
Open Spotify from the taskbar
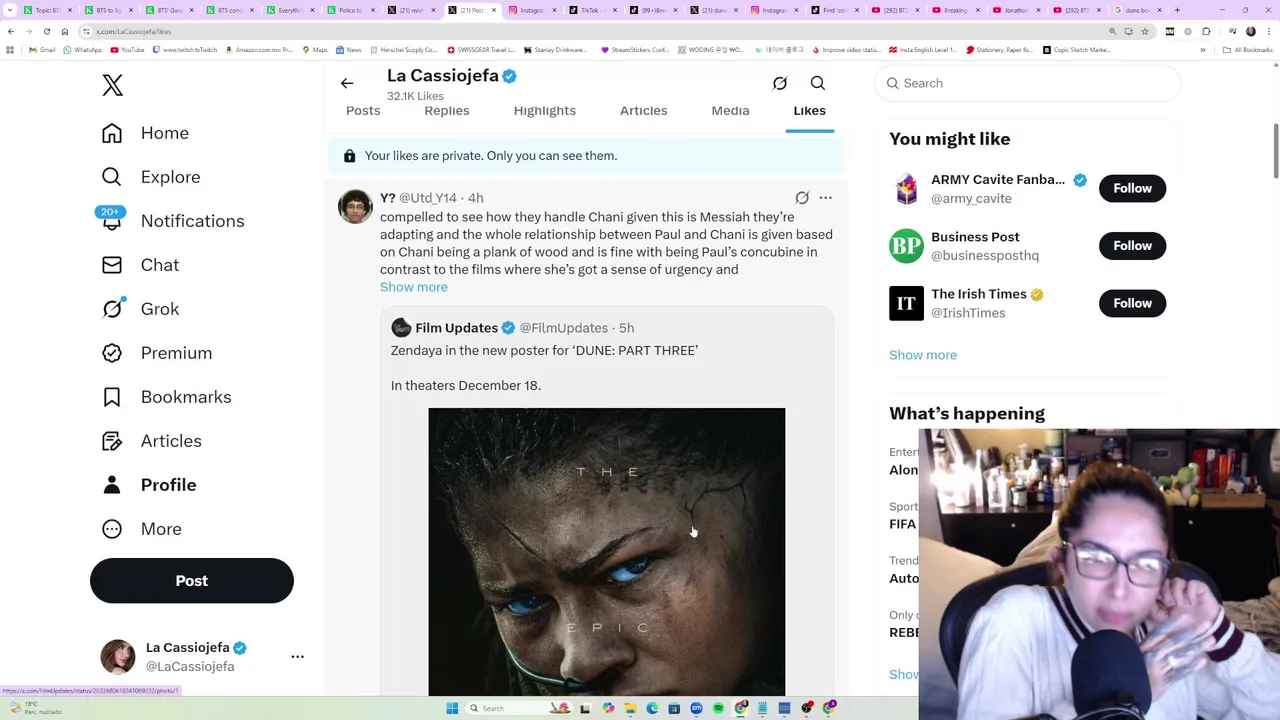coord(718,708)
